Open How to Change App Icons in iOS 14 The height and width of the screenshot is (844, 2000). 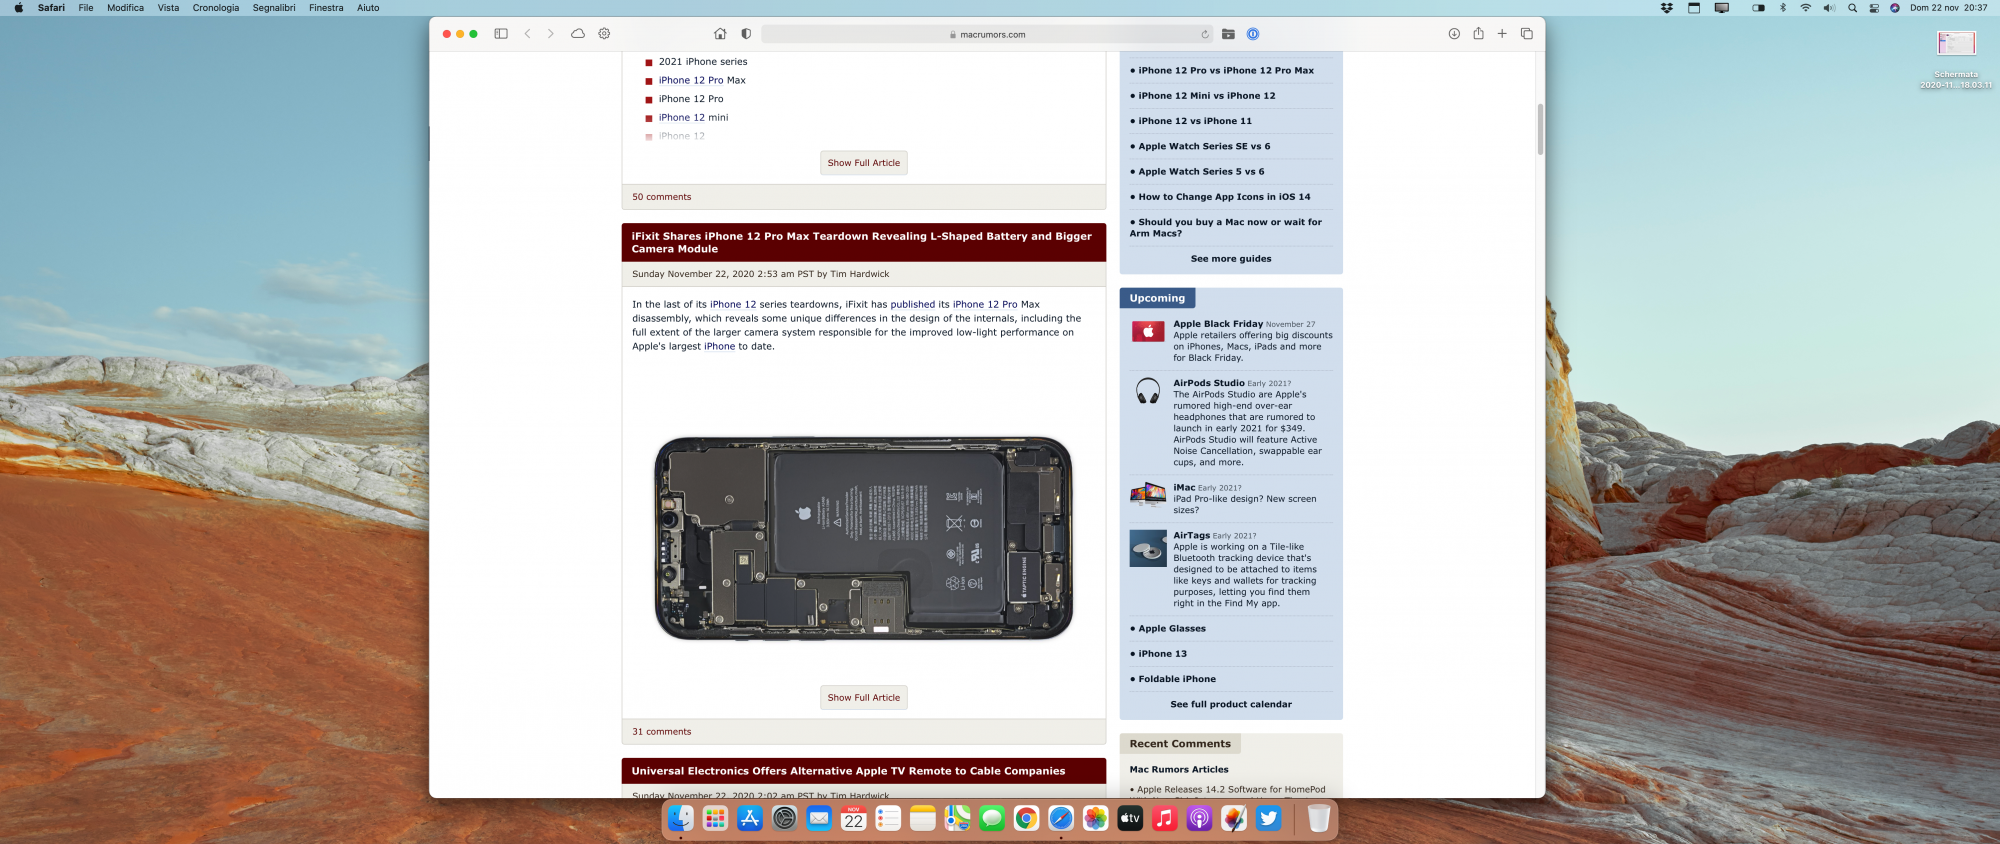click(1224, 197)
